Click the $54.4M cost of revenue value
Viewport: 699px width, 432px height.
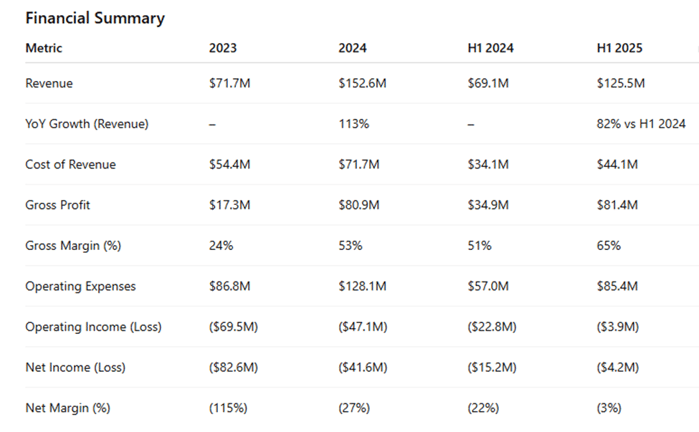click(229, 163)
